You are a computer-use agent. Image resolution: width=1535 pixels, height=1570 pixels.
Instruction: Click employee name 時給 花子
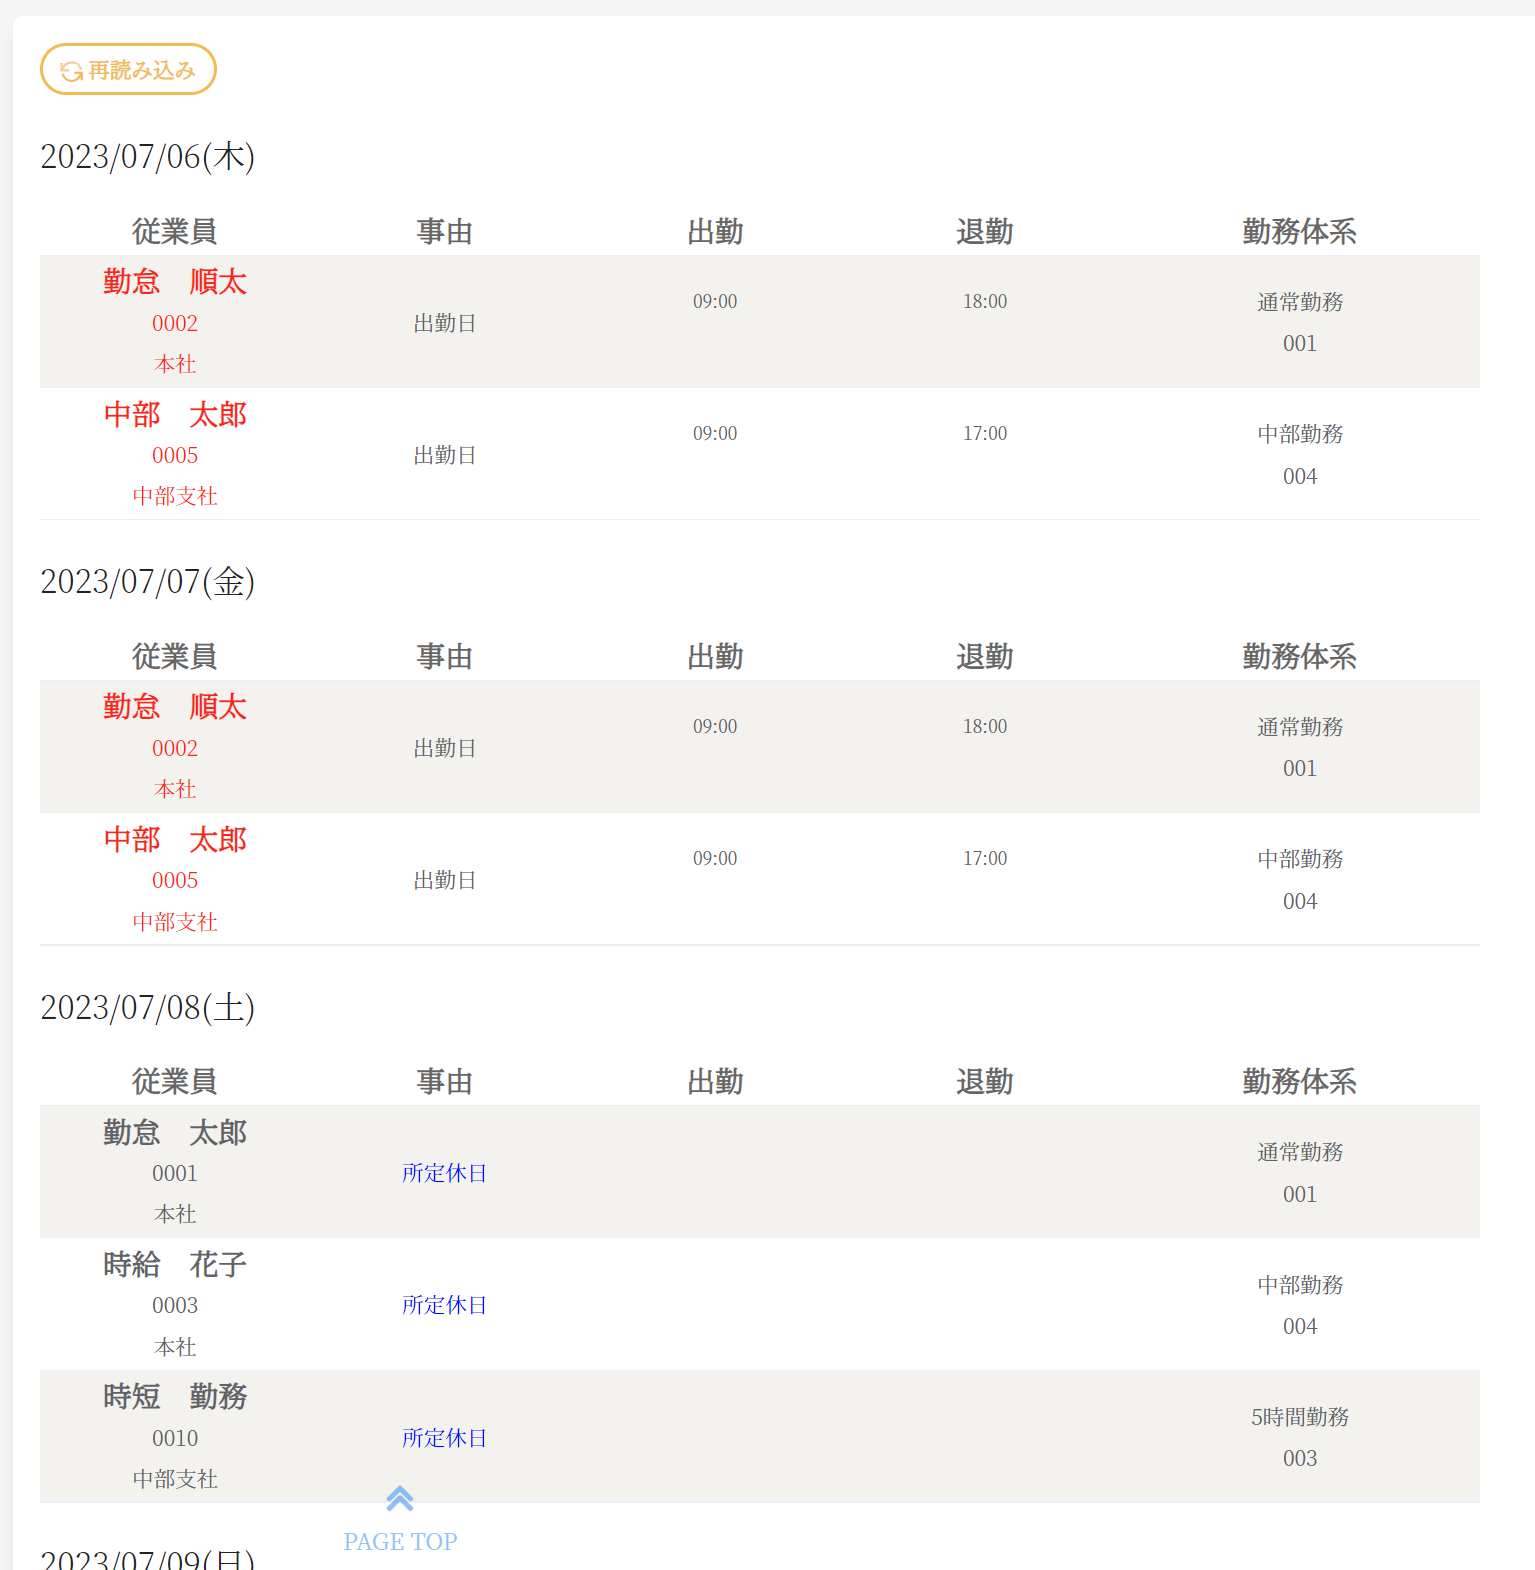click(x=175, y=1265)
